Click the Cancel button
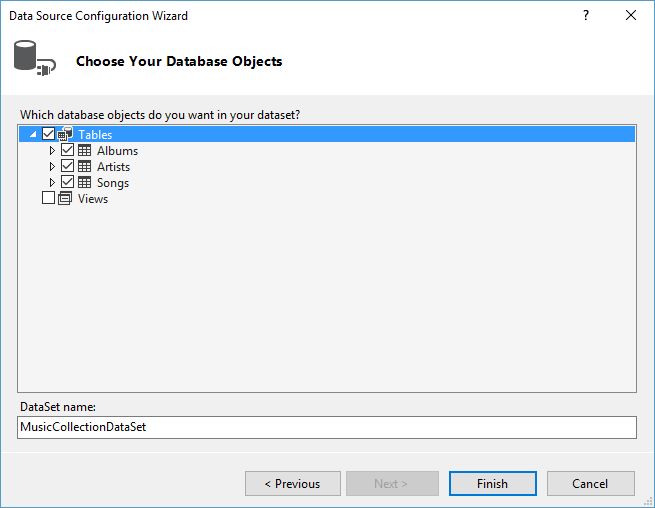The height and width of the screenshot is (508, 655). 590,484
